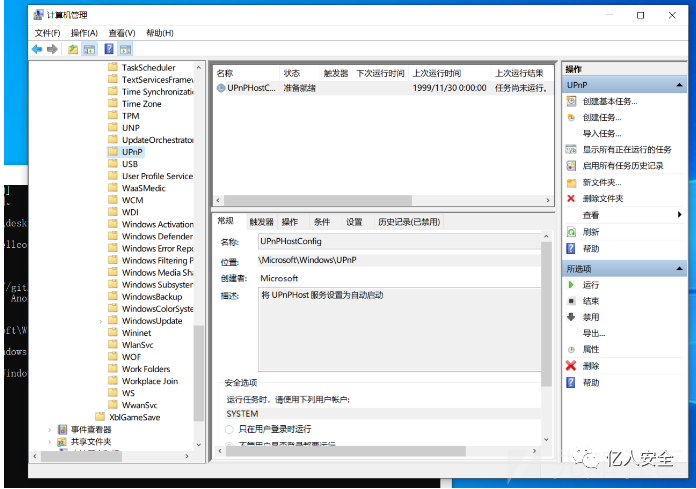This screenshot has height=489, width=696.
Task: Switch to the 常规 tab
Action: pos(226,221)
